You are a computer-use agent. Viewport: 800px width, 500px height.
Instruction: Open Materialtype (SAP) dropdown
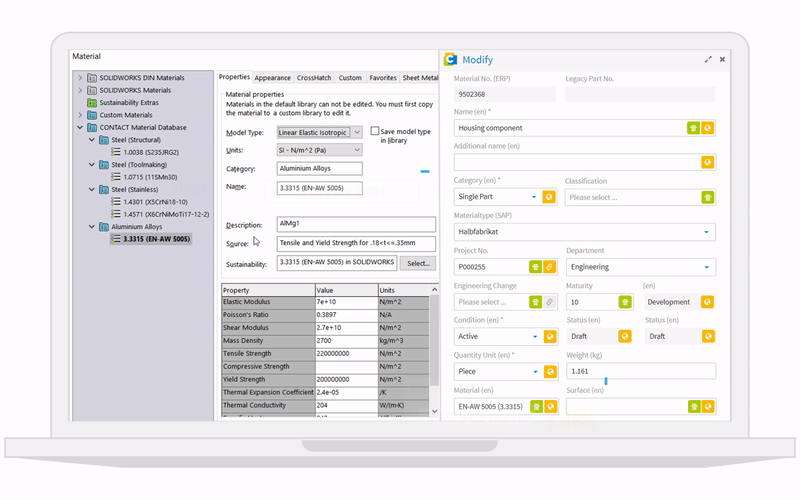click(707, 232)
